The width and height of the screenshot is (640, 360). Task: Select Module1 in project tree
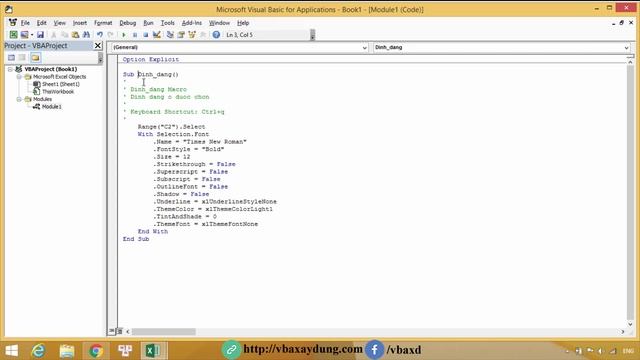52,107
